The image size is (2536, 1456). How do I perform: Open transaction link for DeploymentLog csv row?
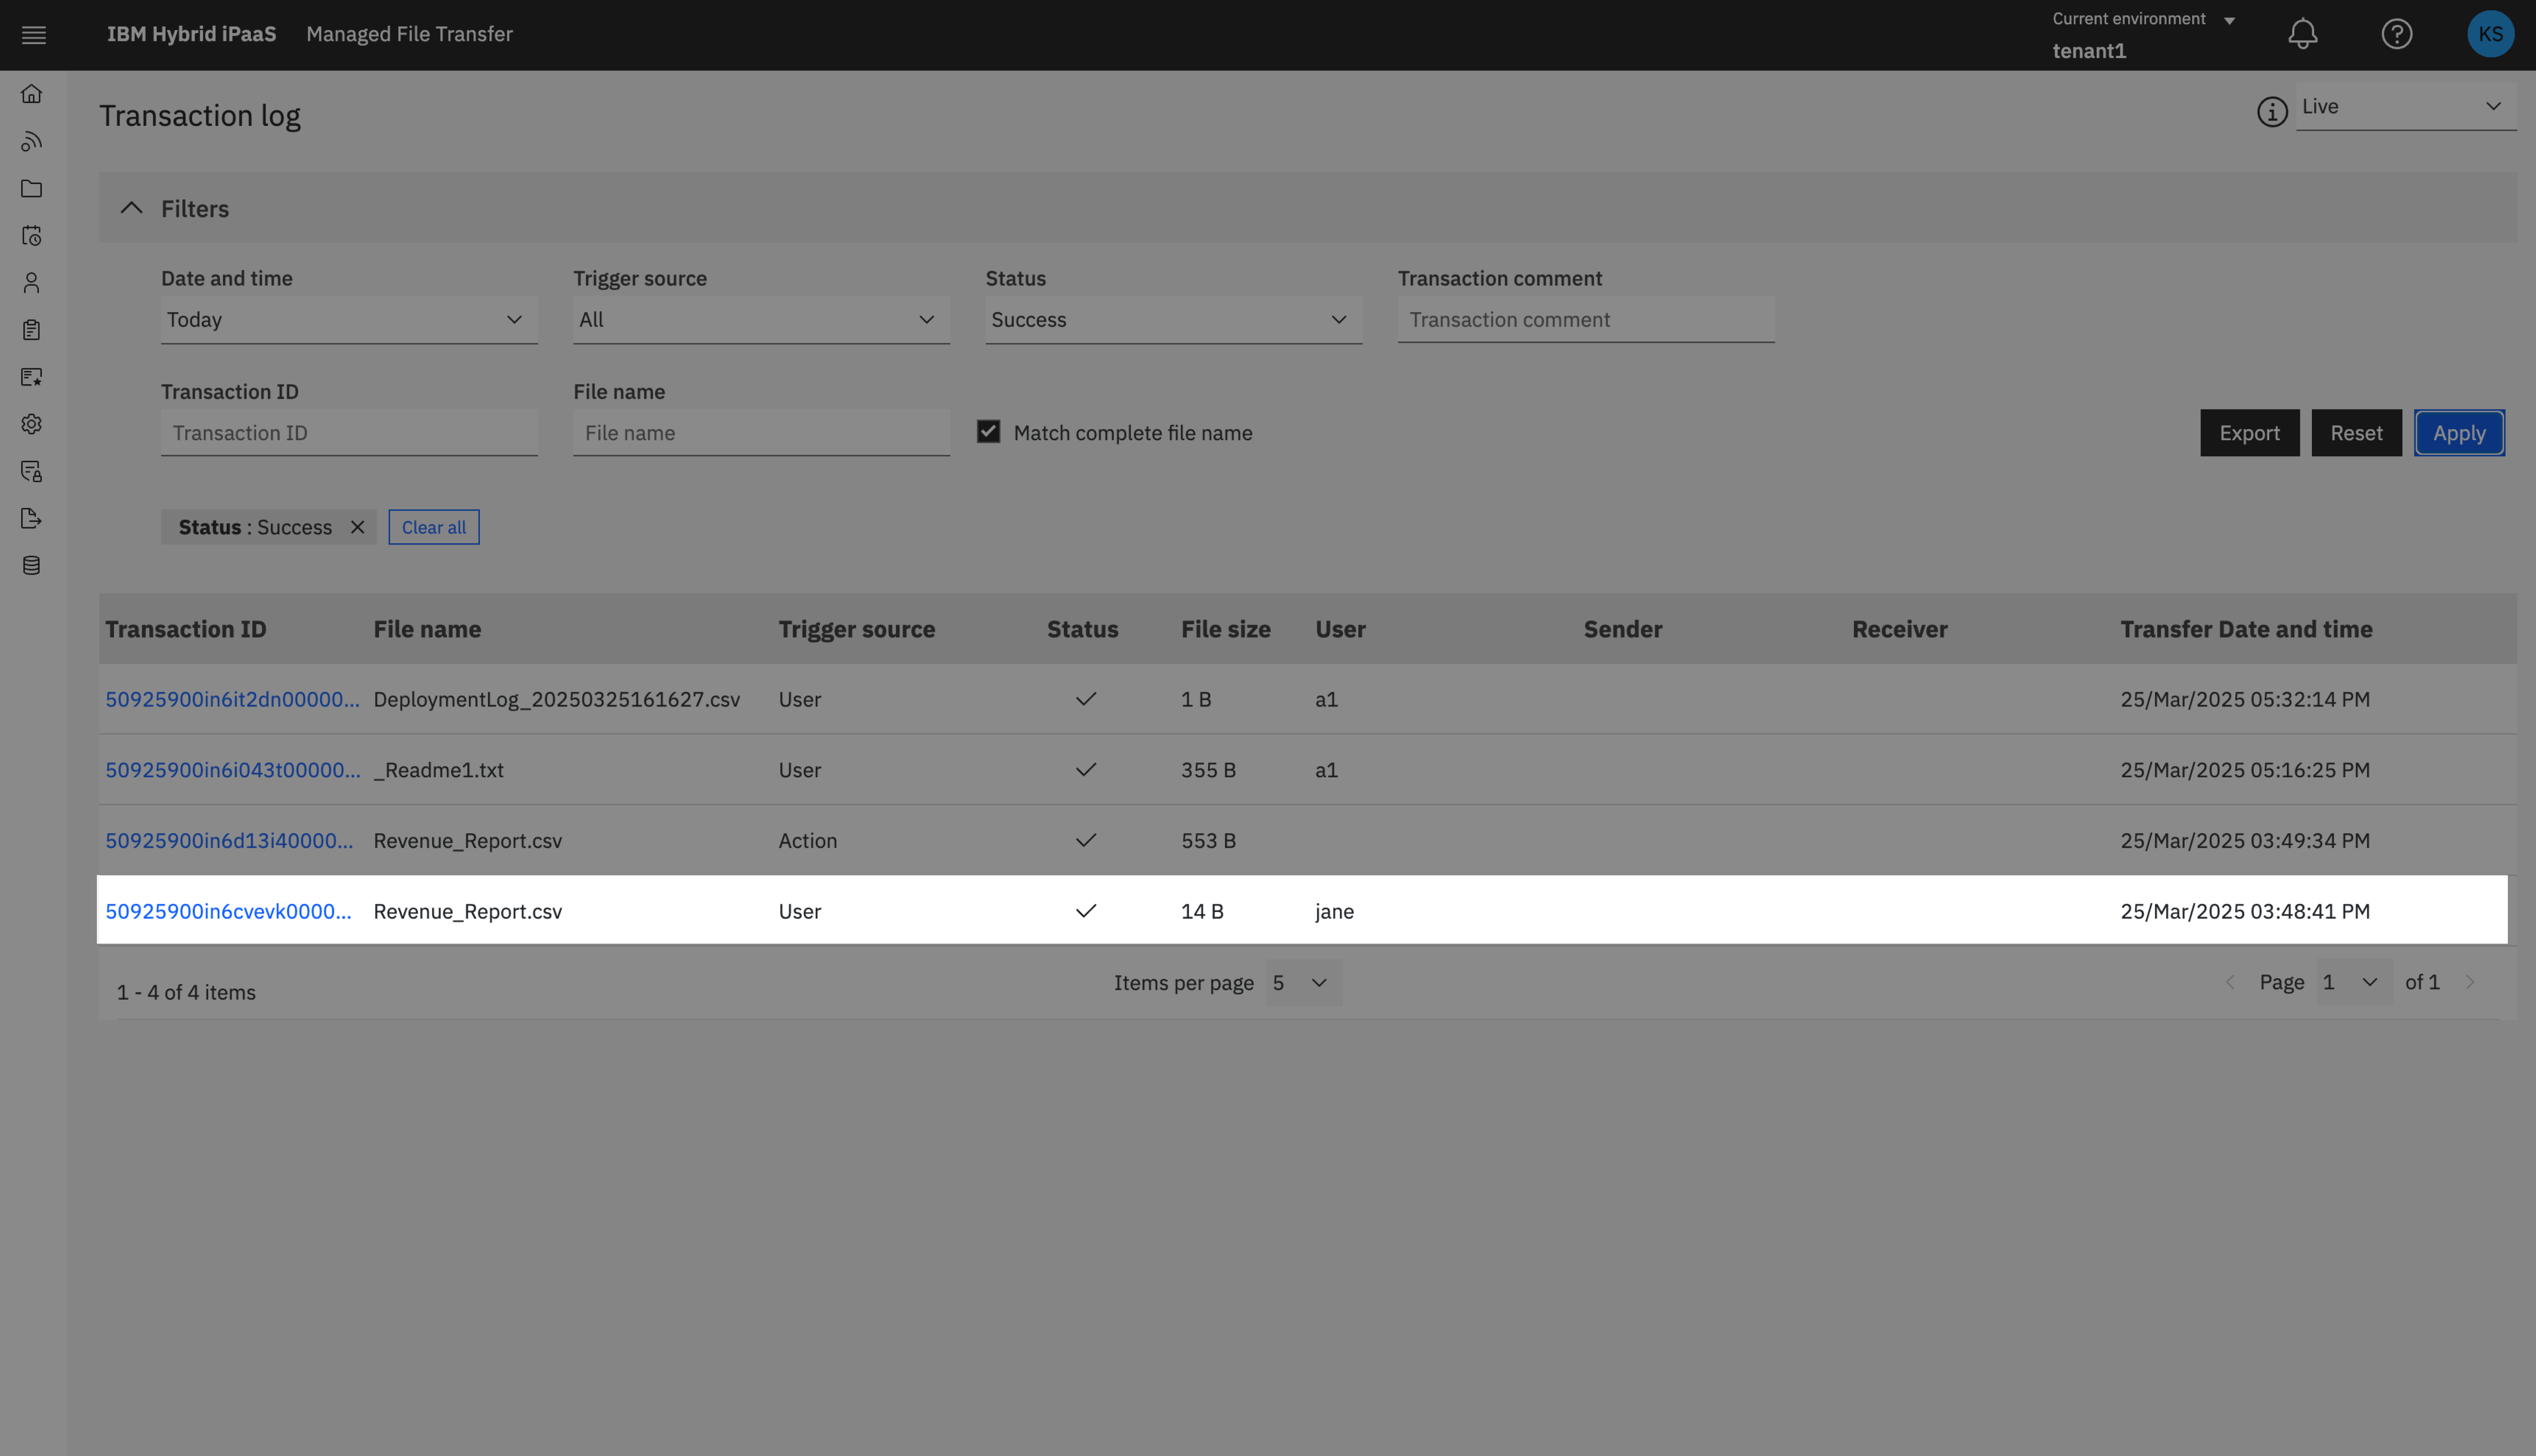[232, 699]
